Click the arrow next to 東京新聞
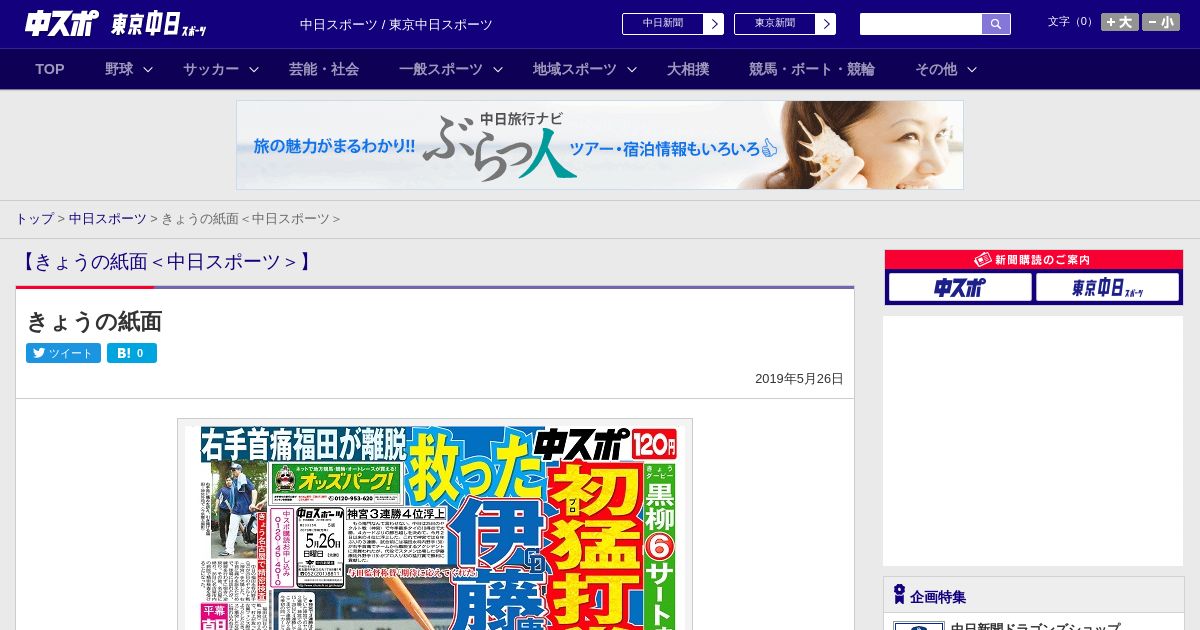The image size is (1200, 630). [825, 24]
